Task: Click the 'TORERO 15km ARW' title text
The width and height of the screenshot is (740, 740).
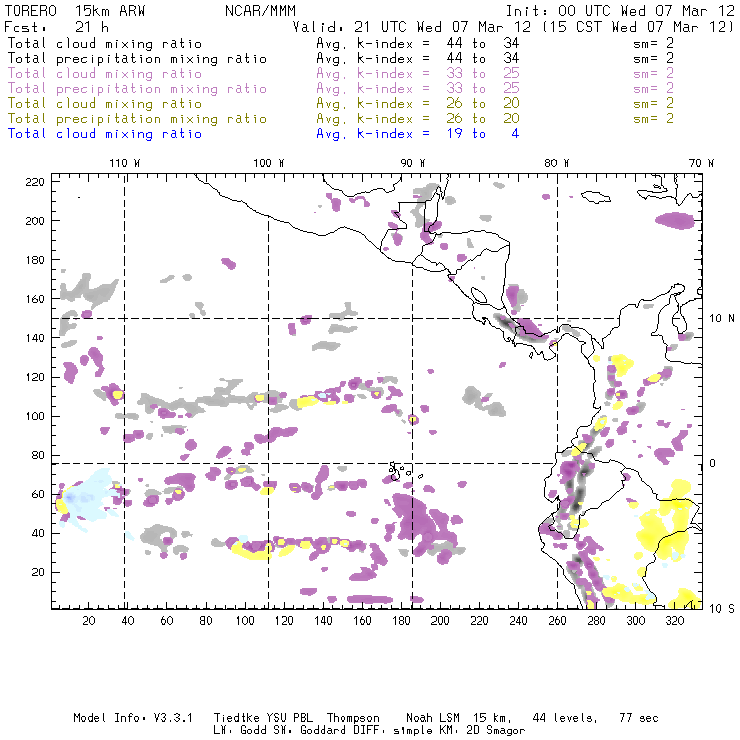Action: [75, 11]
